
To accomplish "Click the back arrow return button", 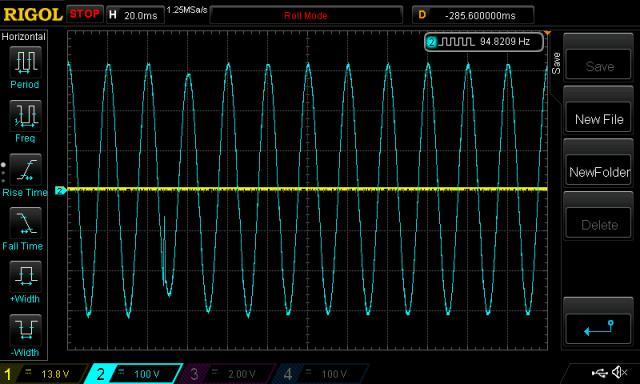I will click(598, 327).
